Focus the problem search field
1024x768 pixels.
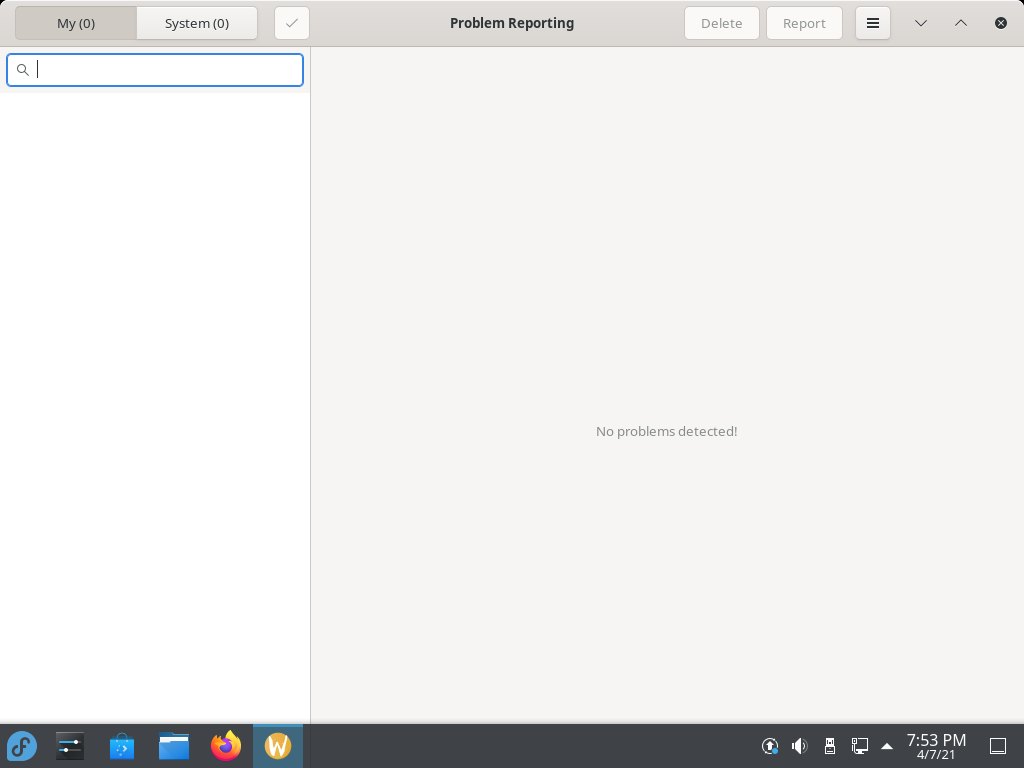tap(155, 70)
